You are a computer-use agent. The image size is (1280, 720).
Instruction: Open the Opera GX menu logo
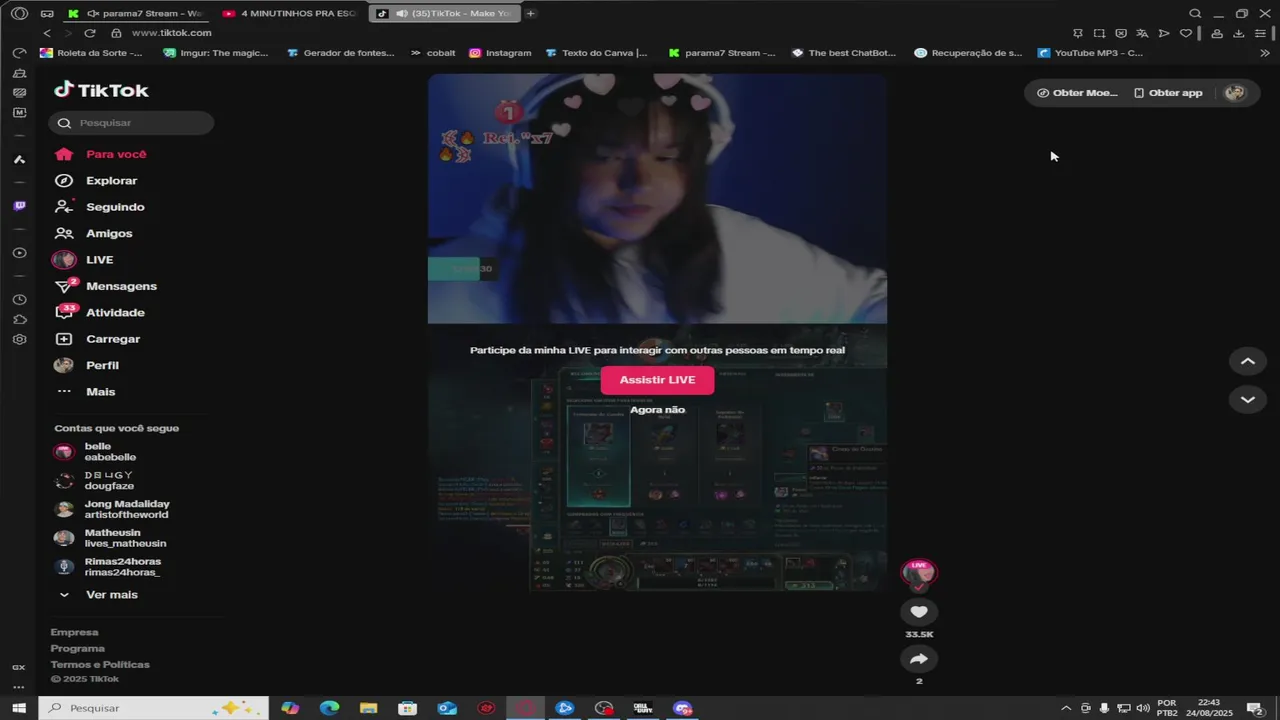[19, 13]
